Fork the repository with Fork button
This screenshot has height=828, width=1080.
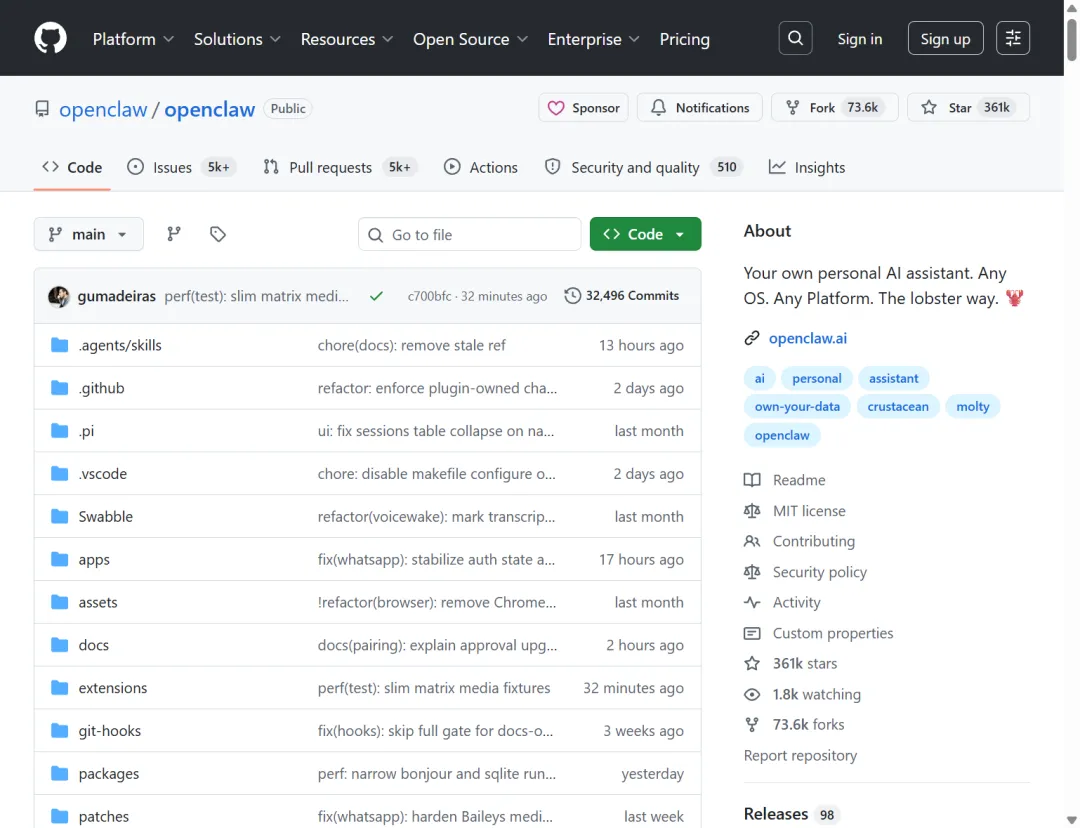point(834,107)
